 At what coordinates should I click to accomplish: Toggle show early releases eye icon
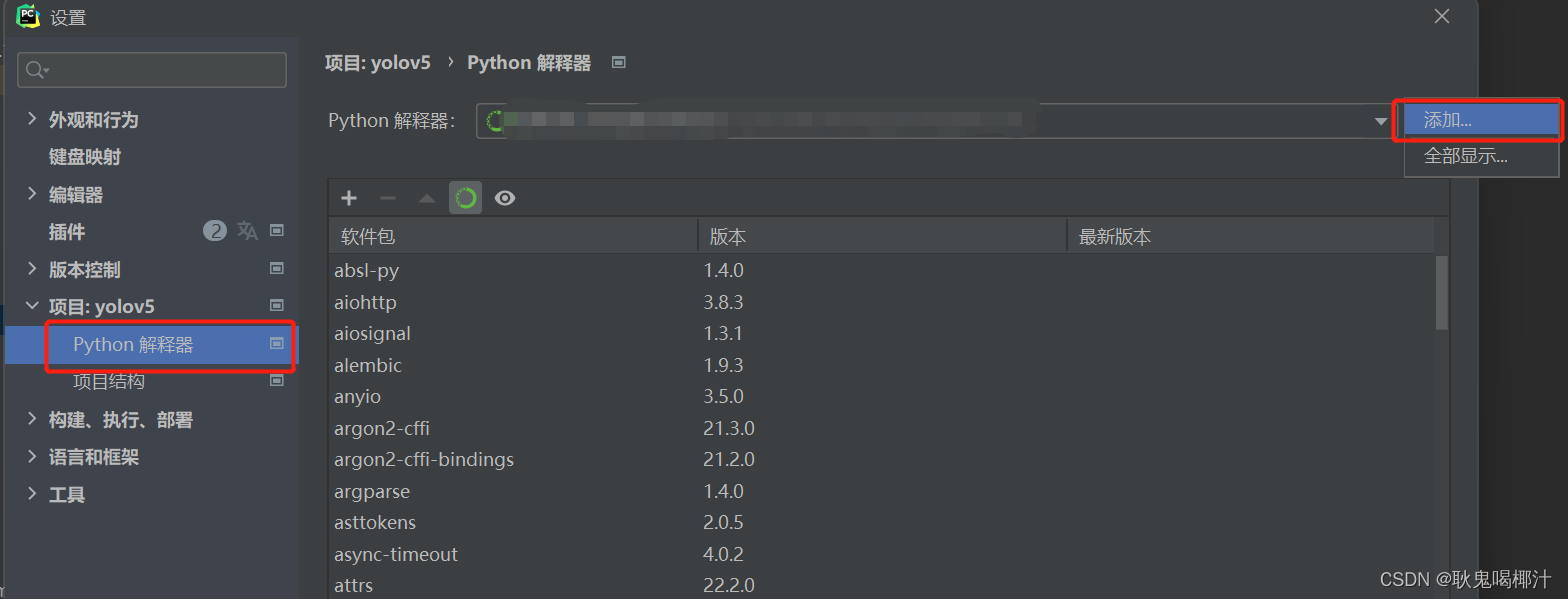coord(505,198)
